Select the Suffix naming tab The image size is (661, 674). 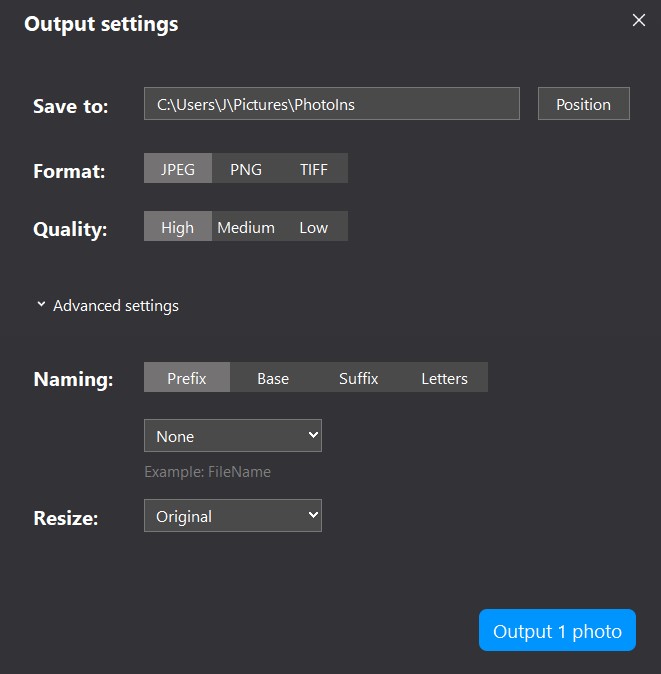(359, 377)
